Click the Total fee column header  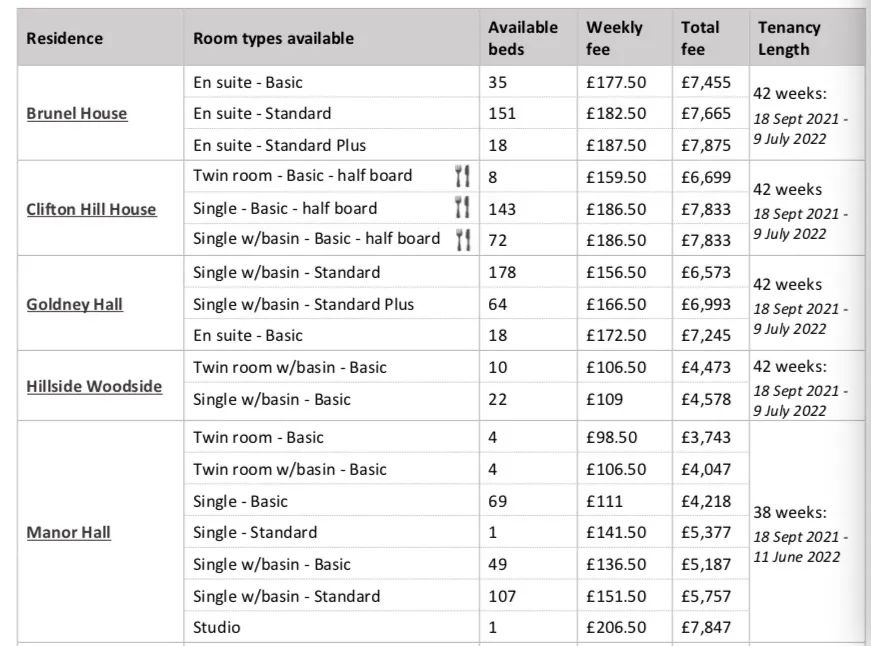coord(700,38)
